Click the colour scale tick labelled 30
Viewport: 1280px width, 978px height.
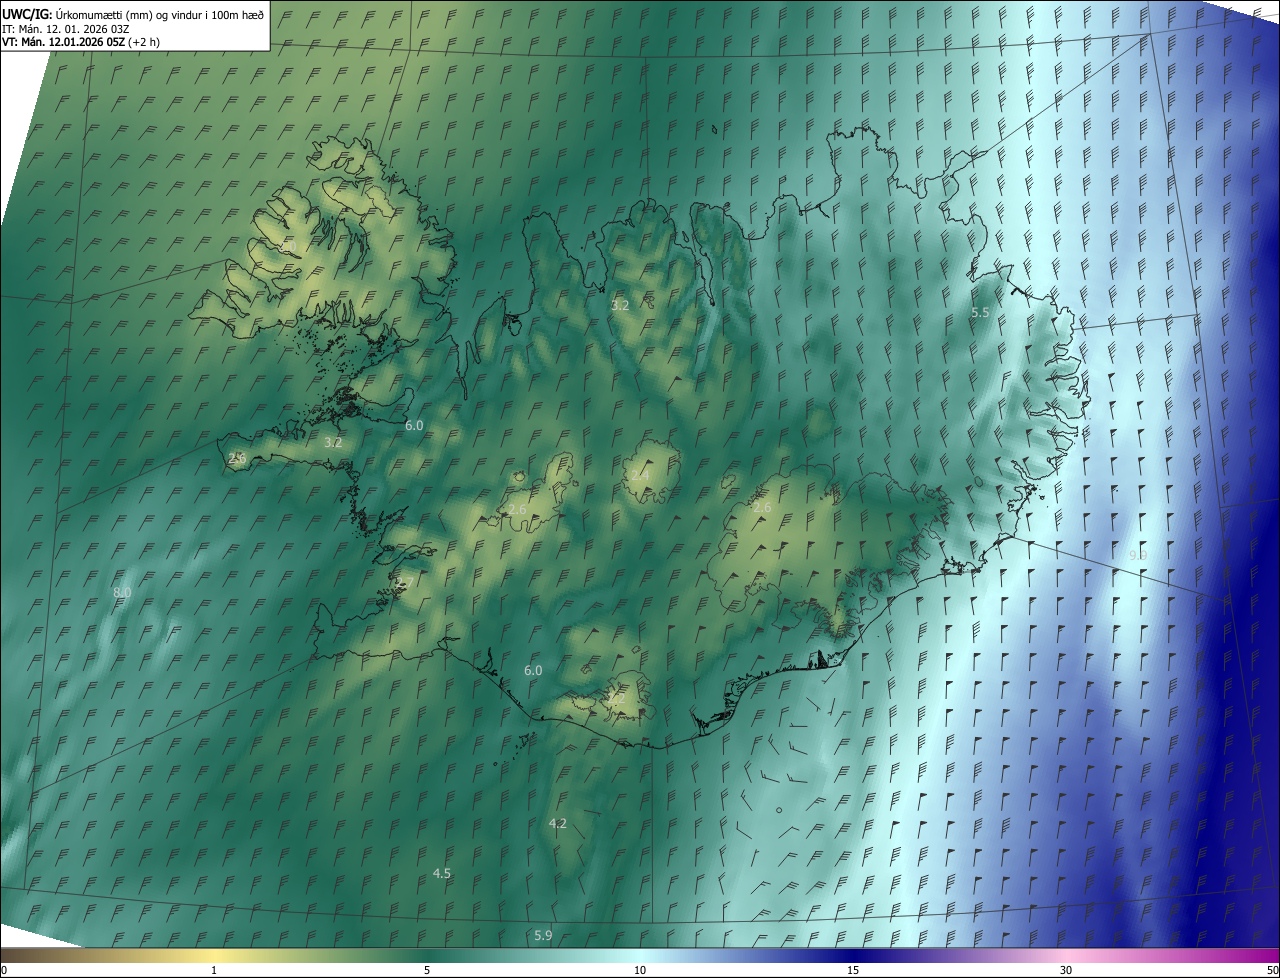[1066, 971]
